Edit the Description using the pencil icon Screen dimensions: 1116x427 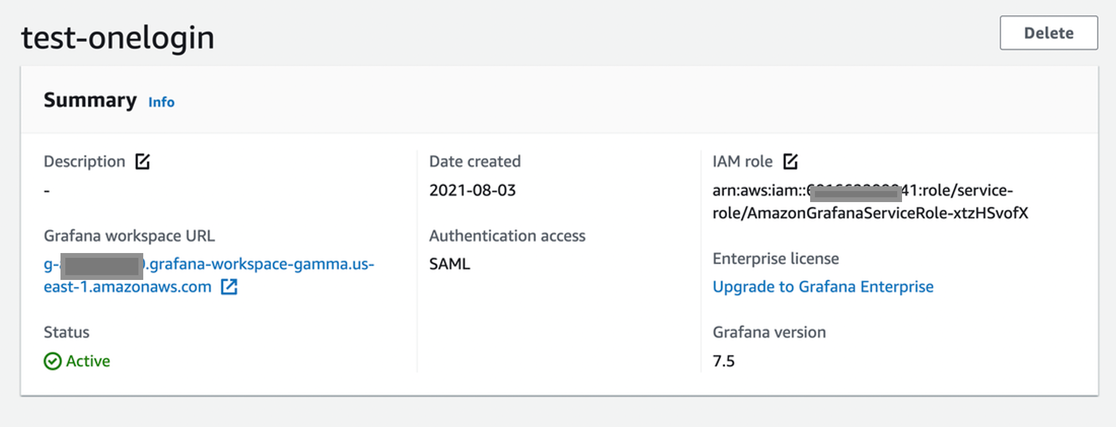(142, 161)
